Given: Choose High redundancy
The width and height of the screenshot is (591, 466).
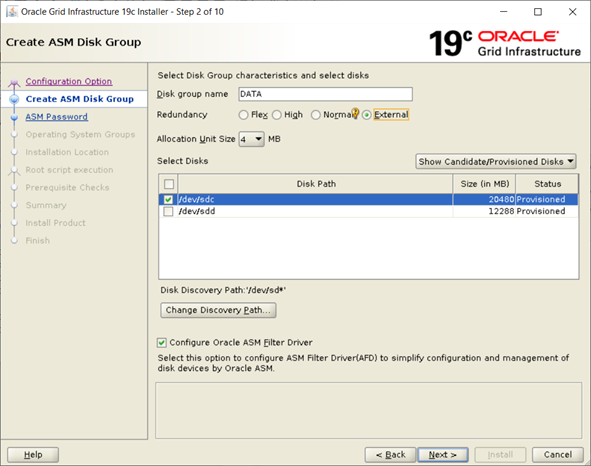Looking at the screenshot, I should pyautogui.click(x=277, y=115).
